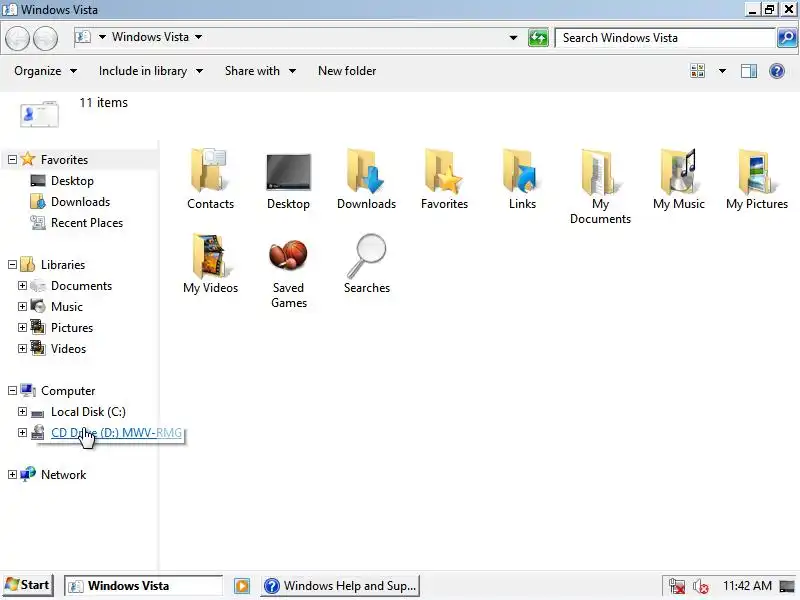This screenshot has height=600, width=800.
Task: Collapse the Libraries tree group
Action: point(12,264)
